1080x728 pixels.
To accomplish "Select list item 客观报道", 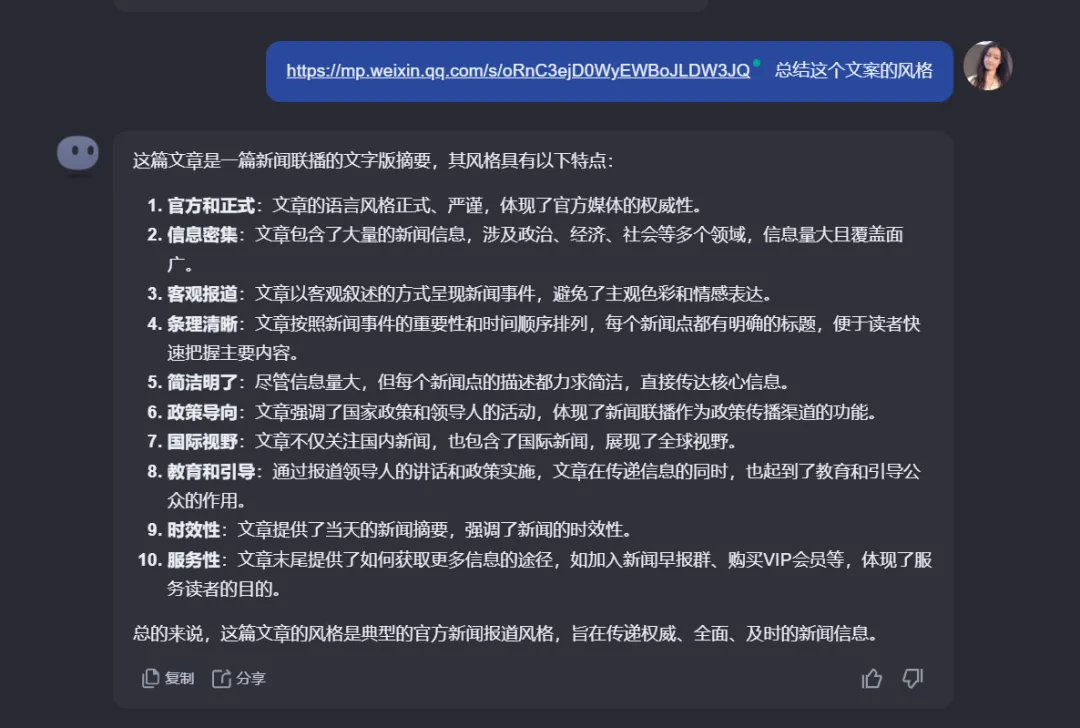I will 459,294.
